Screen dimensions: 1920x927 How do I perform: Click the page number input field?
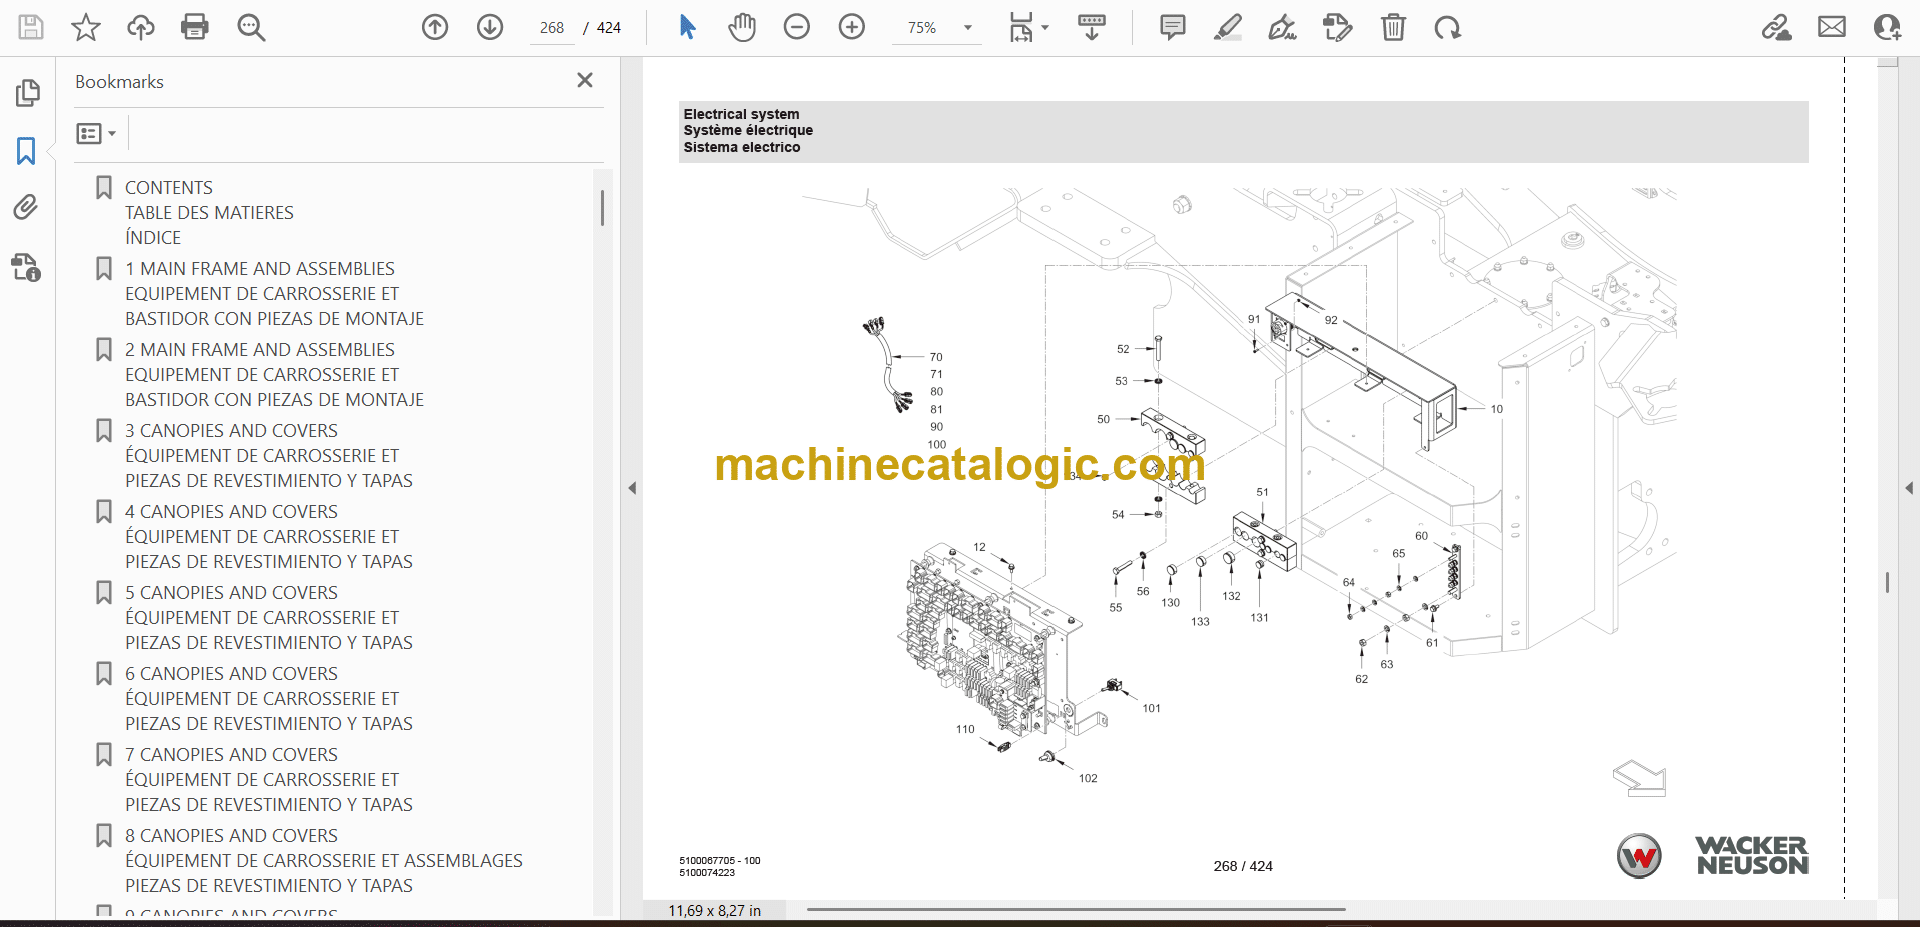click(552, 28)
